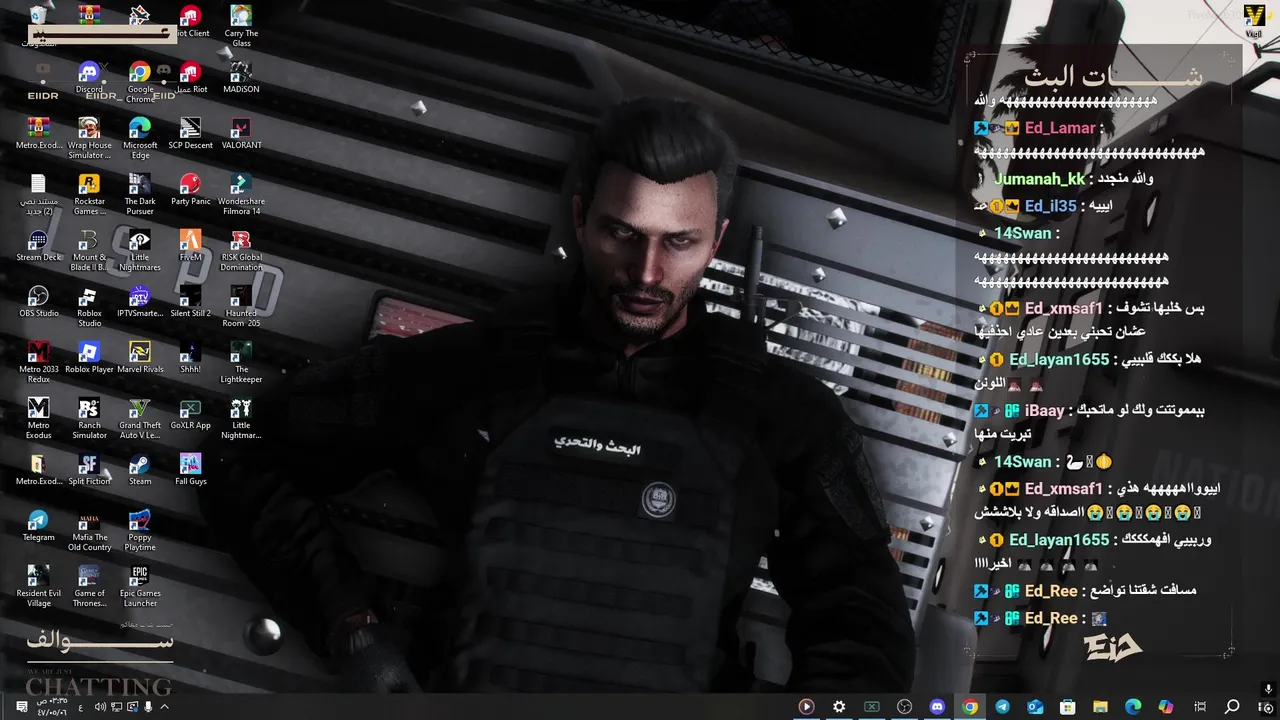Launch the Marvel Rivals desktop shortcut
This screenshot has height=720, width=1280.
pos(140,358)
